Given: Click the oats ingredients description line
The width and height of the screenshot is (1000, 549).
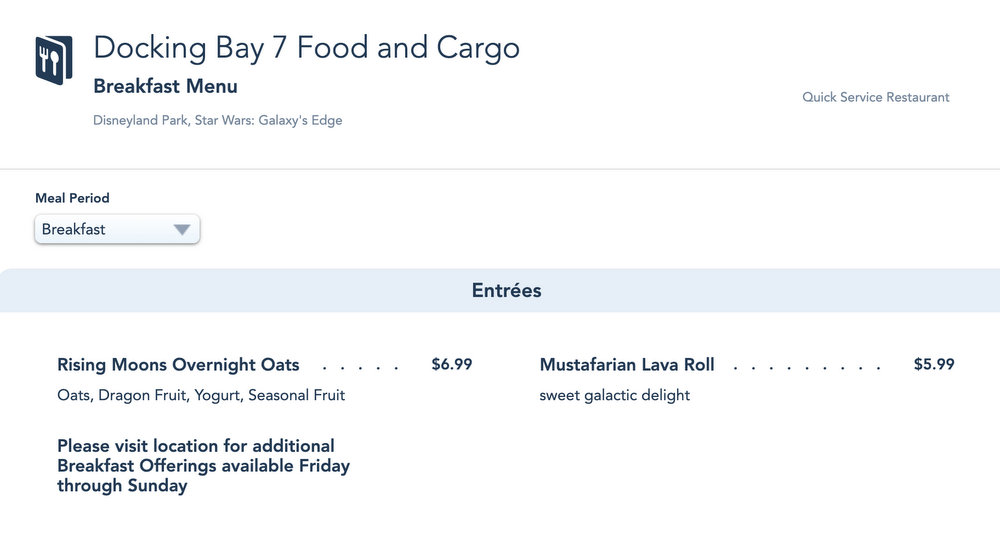Looking at the screenshot, I should point(201,395).
